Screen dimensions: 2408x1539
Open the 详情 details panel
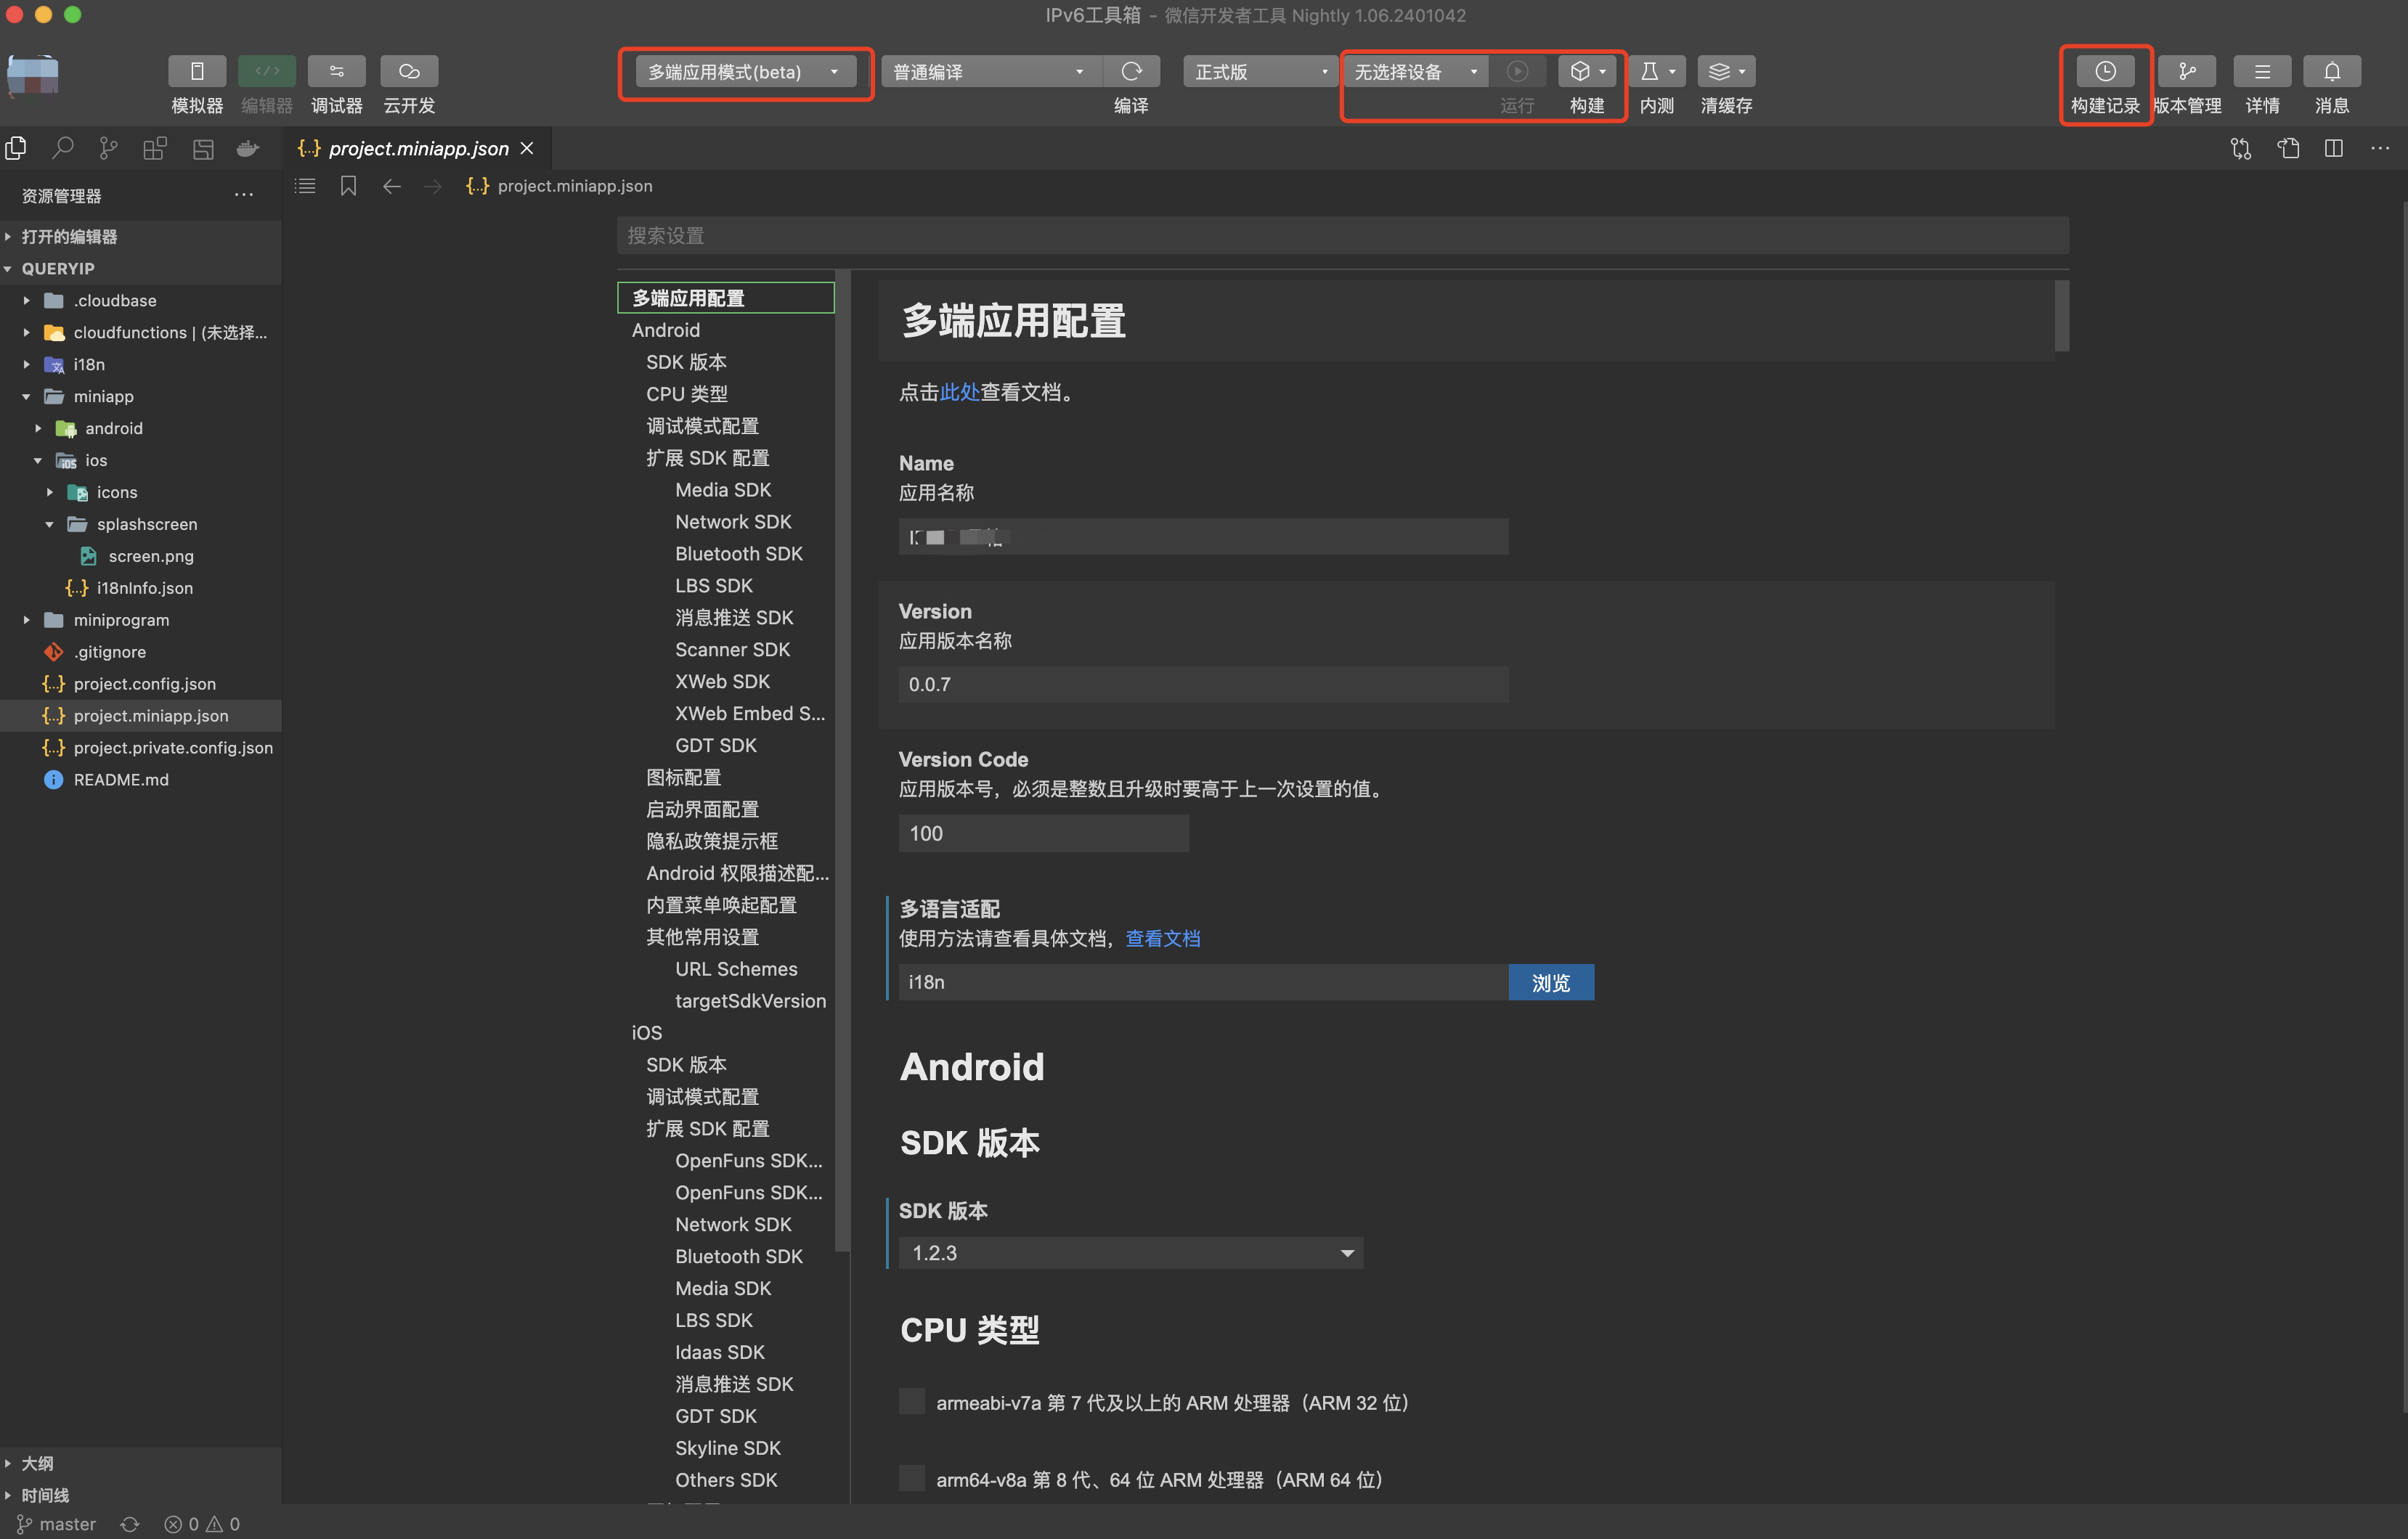point(2262,71)
